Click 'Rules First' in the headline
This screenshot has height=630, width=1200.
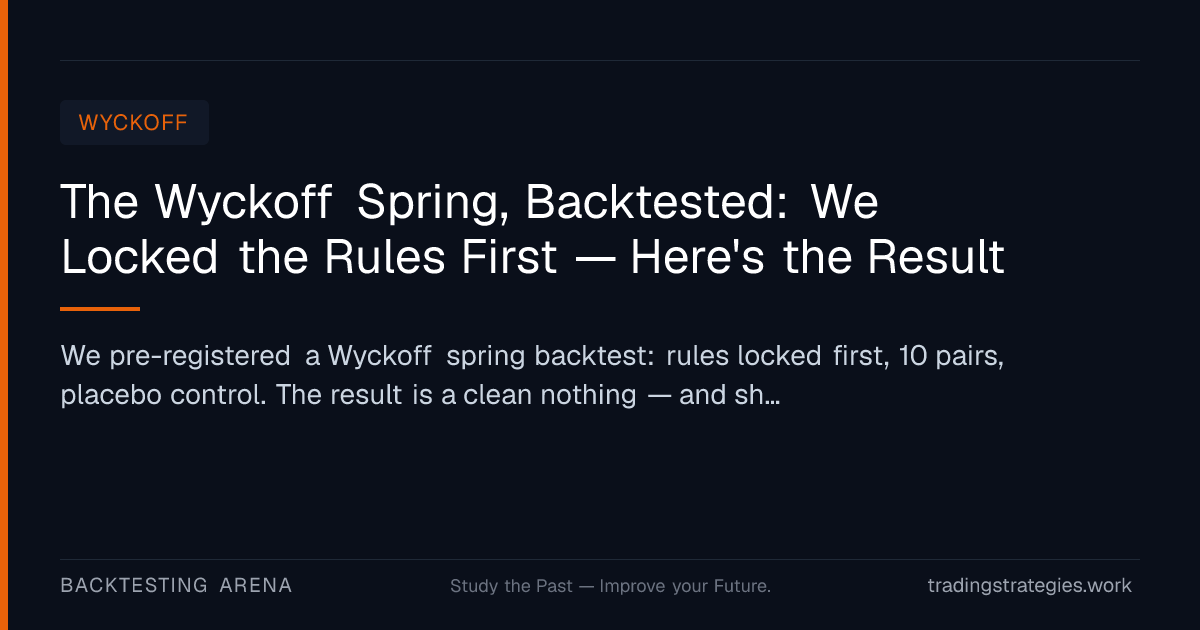pos(440,258)
